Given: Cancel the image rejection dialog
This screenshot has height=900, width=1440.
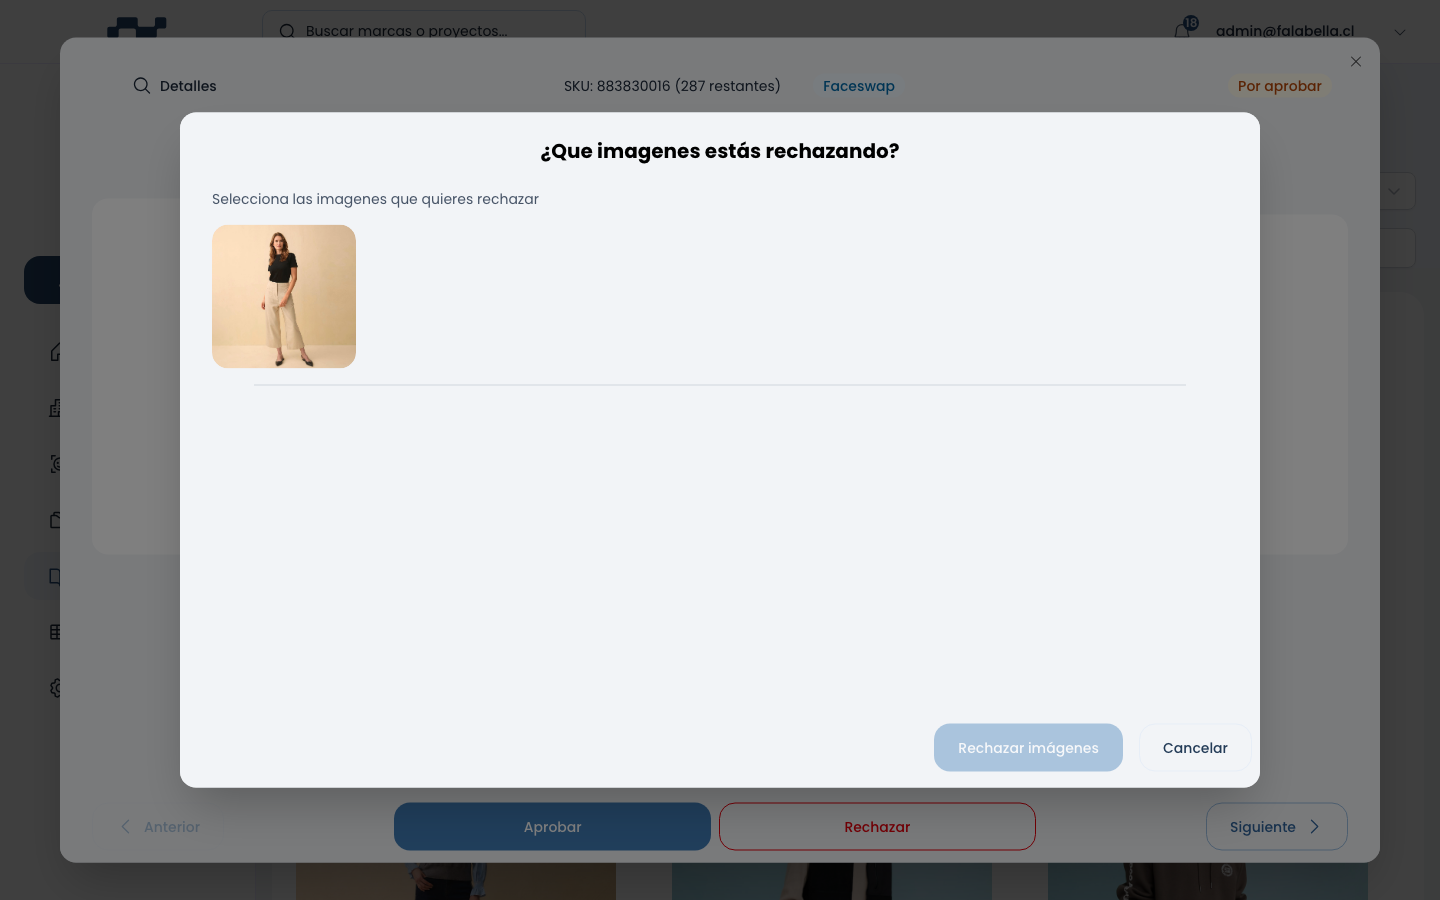Looking at the screenshot, I should pyautogui.click(x=1195, y=748).
